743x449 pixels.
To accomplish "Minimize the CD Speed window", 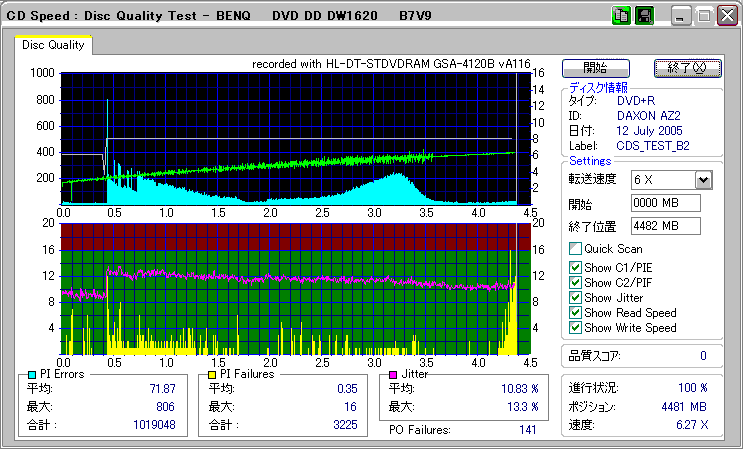I will (681, 16).
